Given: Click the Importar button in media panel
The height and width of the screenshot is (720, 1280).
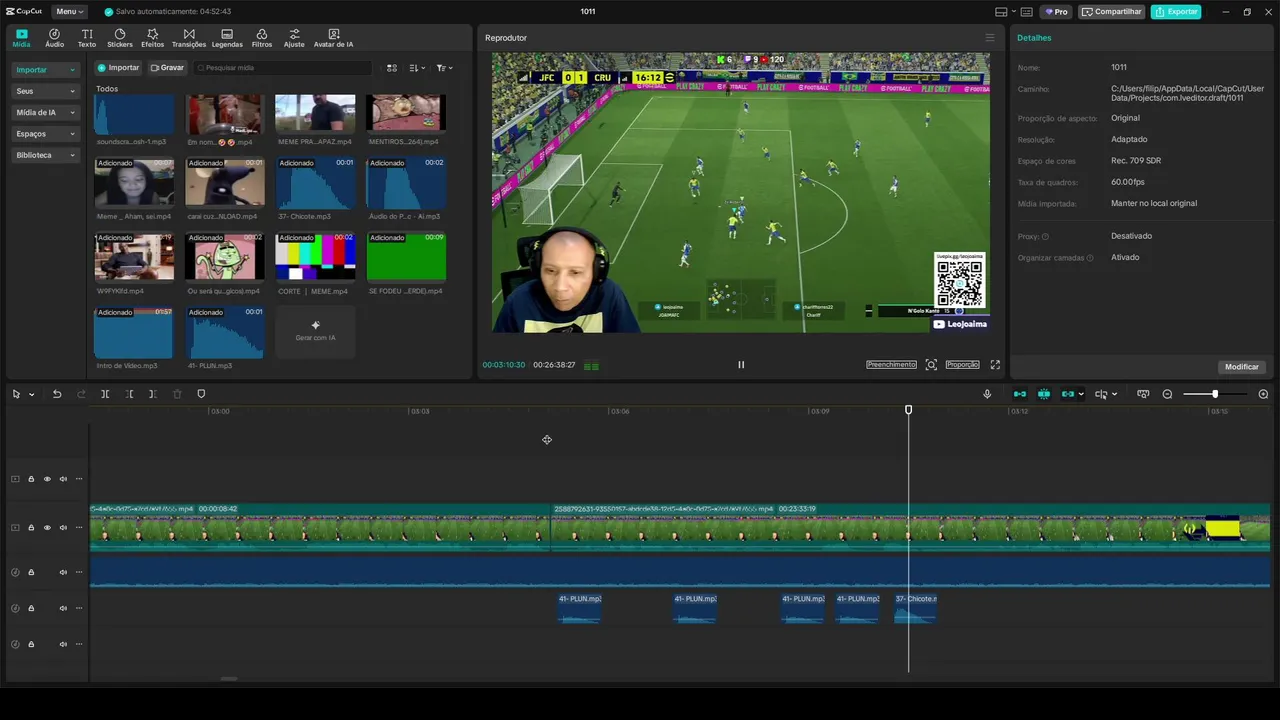Looking at the screenshot, I should coord(118,68).
